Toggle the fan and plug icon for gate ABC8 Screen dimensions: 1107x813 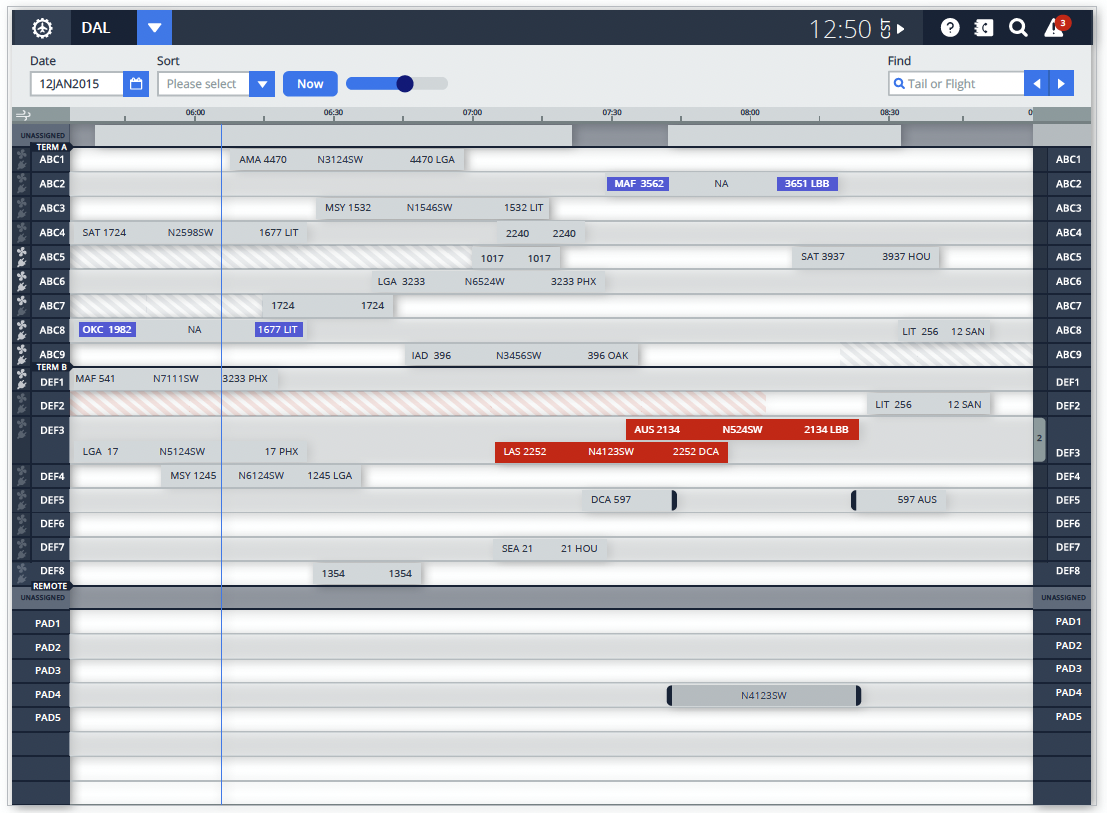(x=23, y=330)
